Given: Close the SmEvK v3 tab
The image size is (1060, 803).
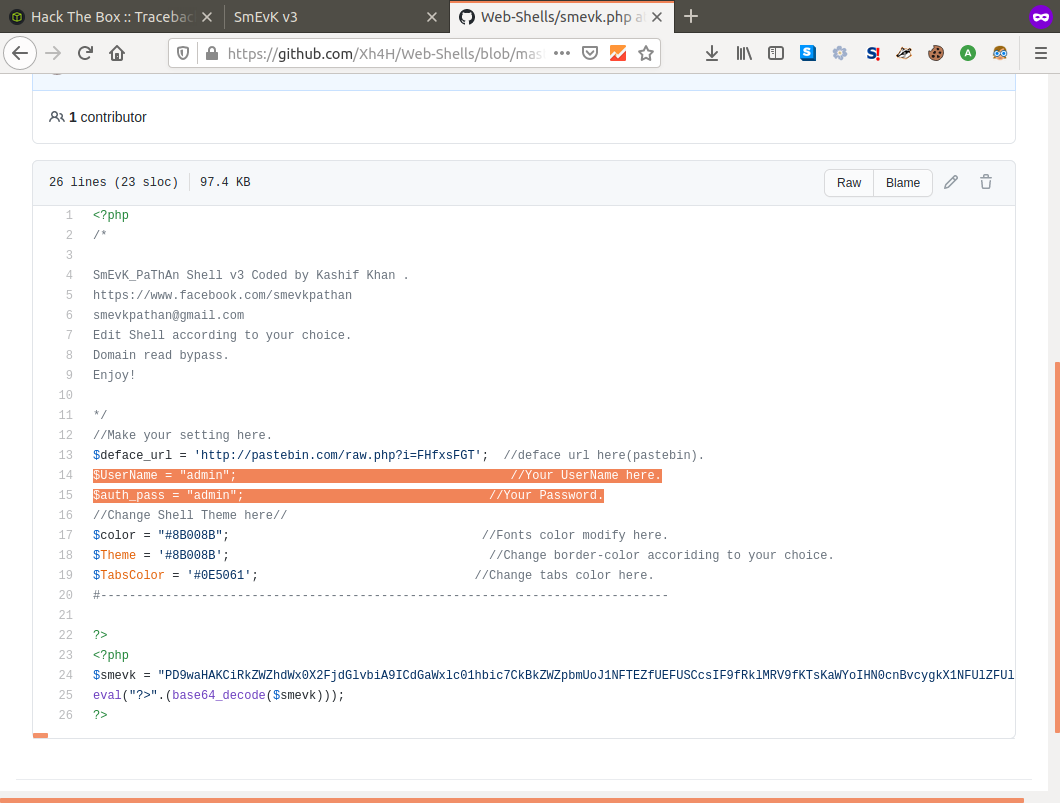Looking at the screenshot, I should pos(432,17).
